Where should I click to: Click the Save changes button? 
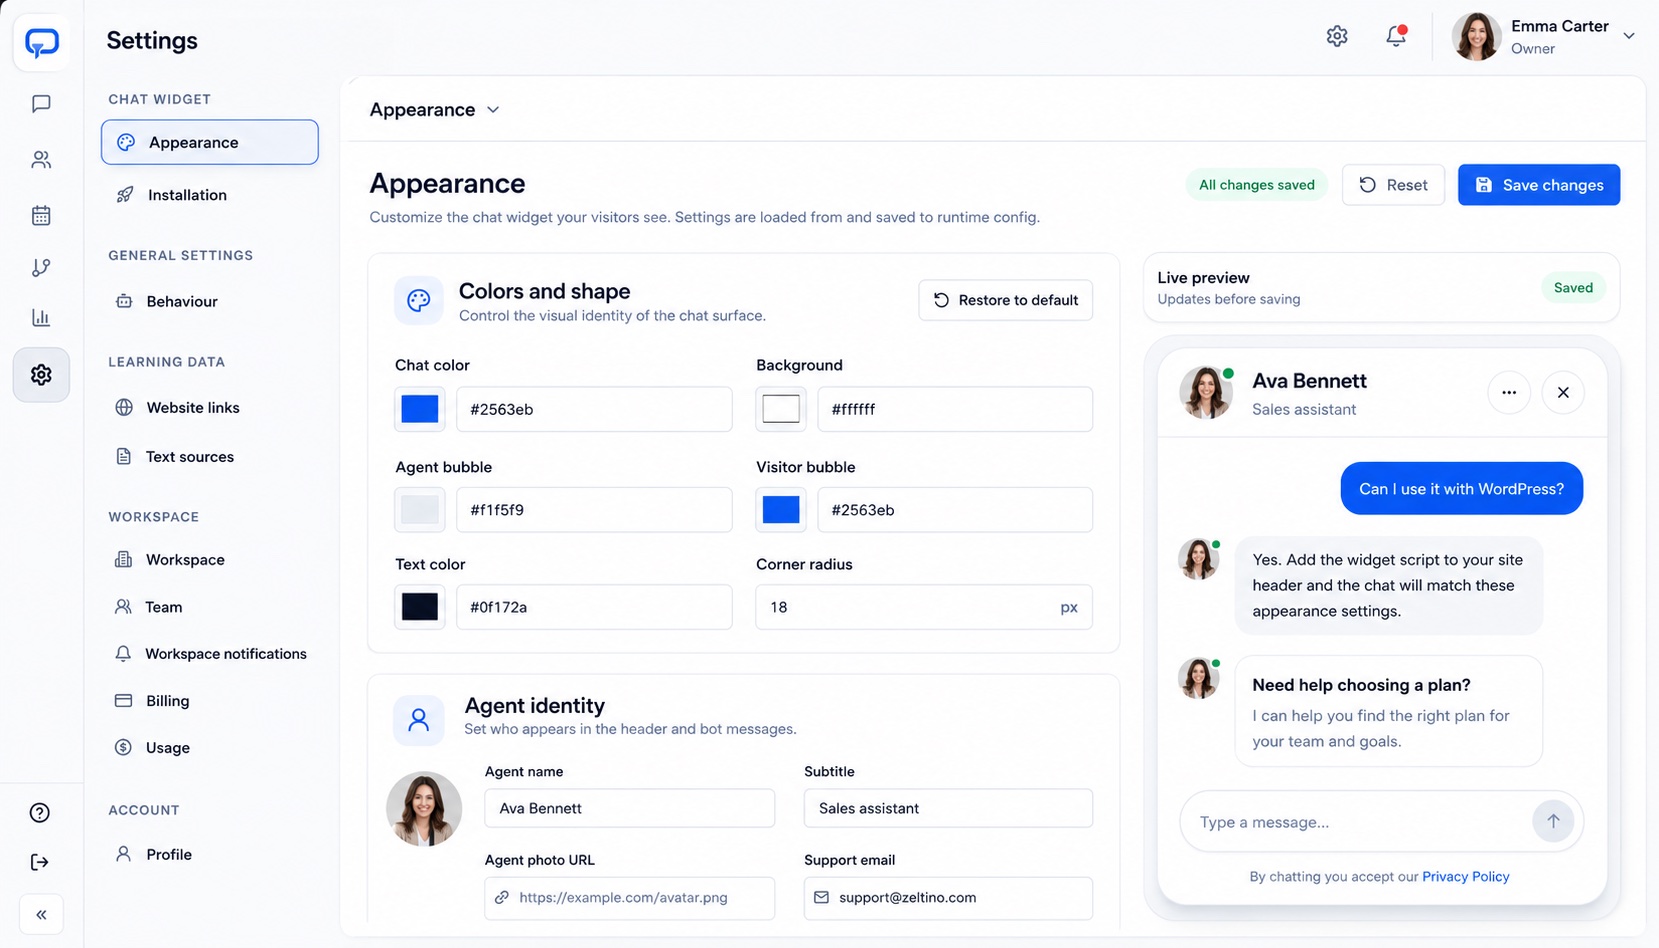1539,185
